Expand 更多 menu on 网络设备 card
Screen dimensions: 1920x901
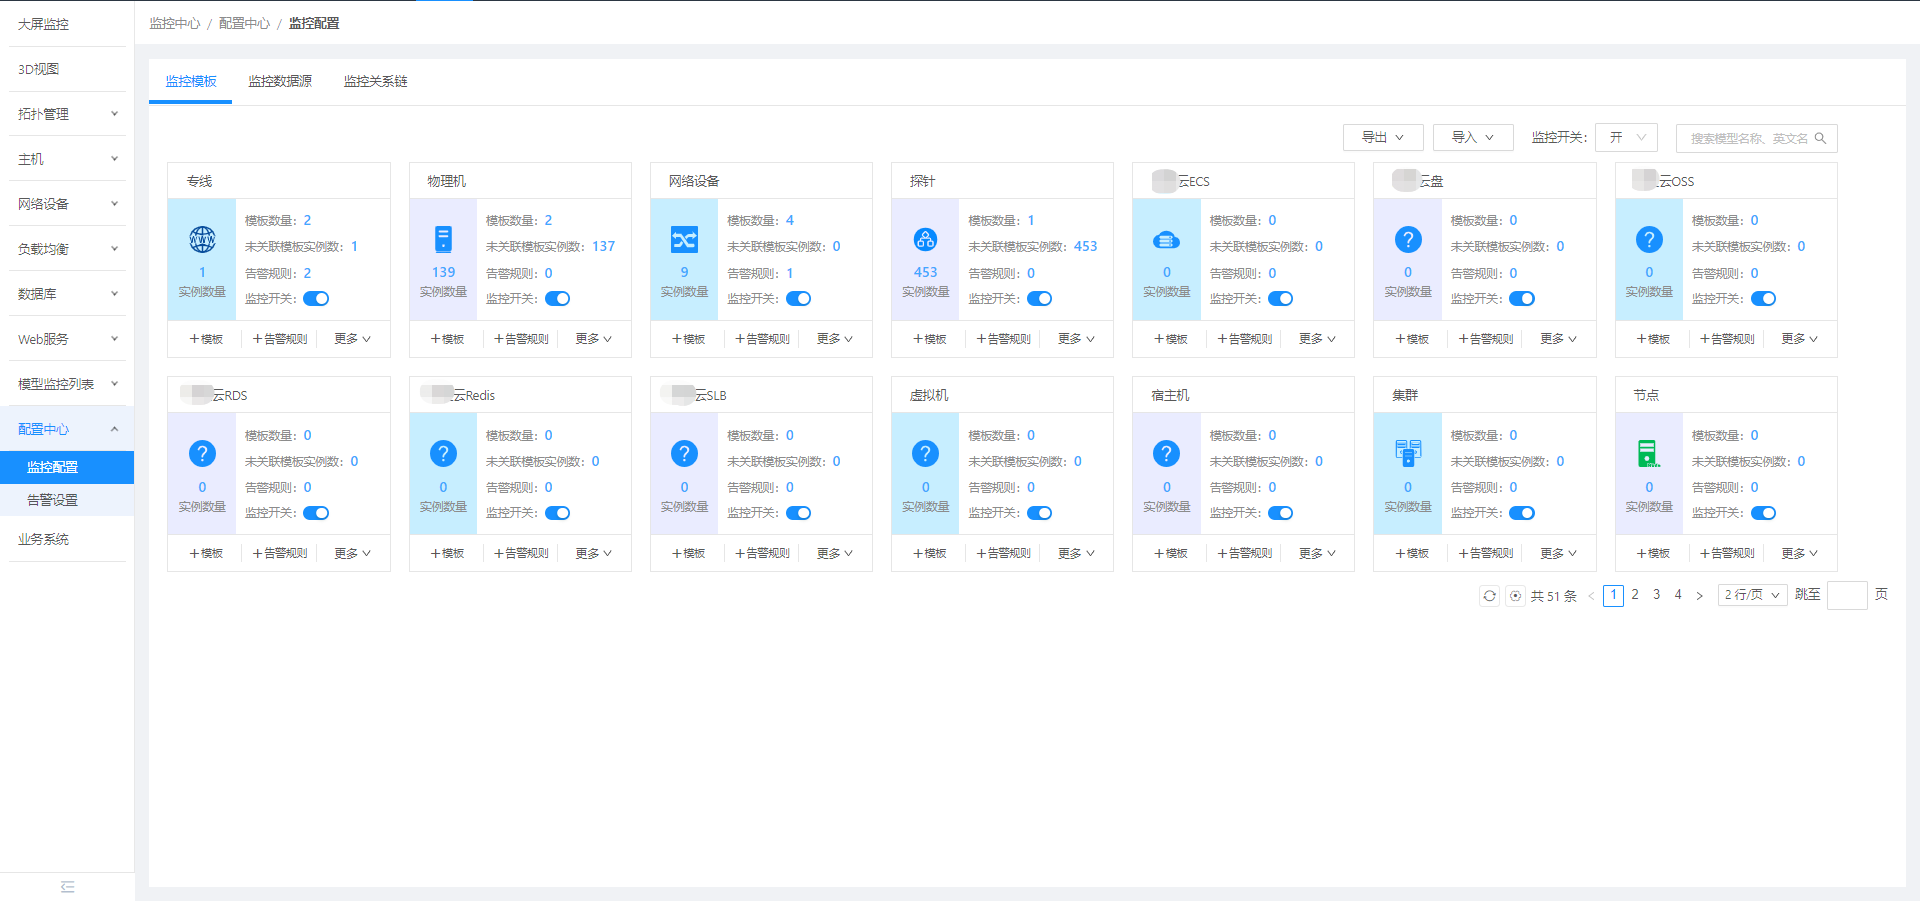(x=834, y=339)
